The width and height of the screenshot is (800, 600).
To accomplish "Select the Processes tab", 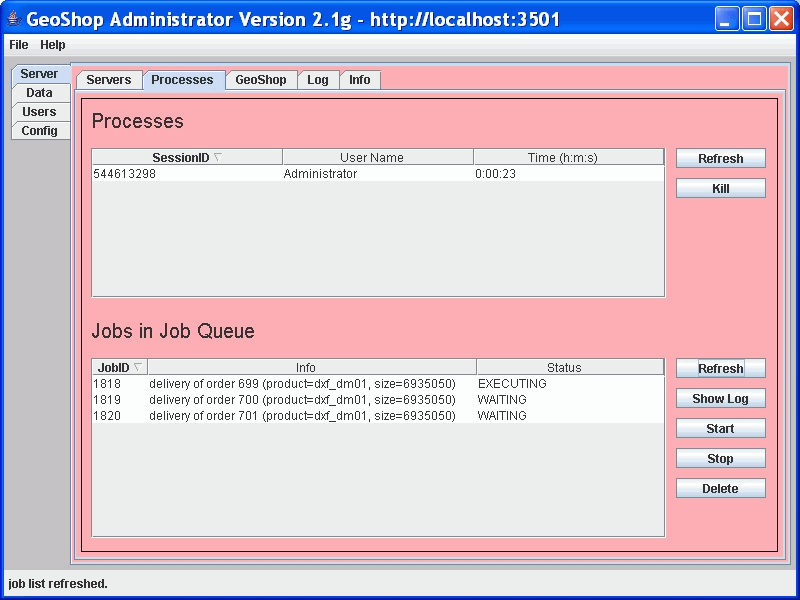I will tap(182, 80).
